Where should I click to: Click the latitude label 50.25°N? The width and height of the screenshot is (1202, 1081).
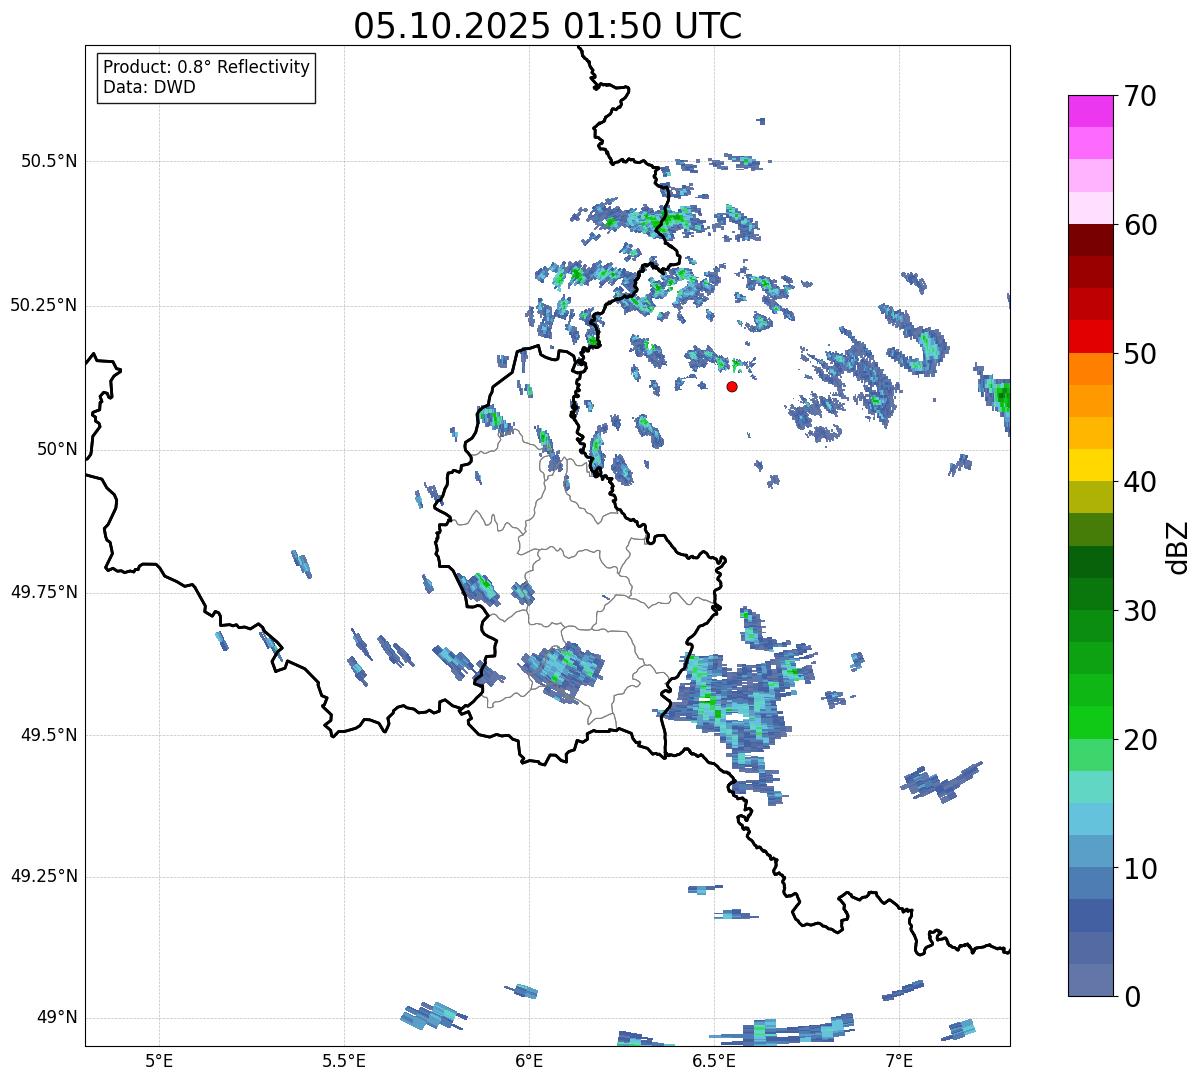coord(44,305)
